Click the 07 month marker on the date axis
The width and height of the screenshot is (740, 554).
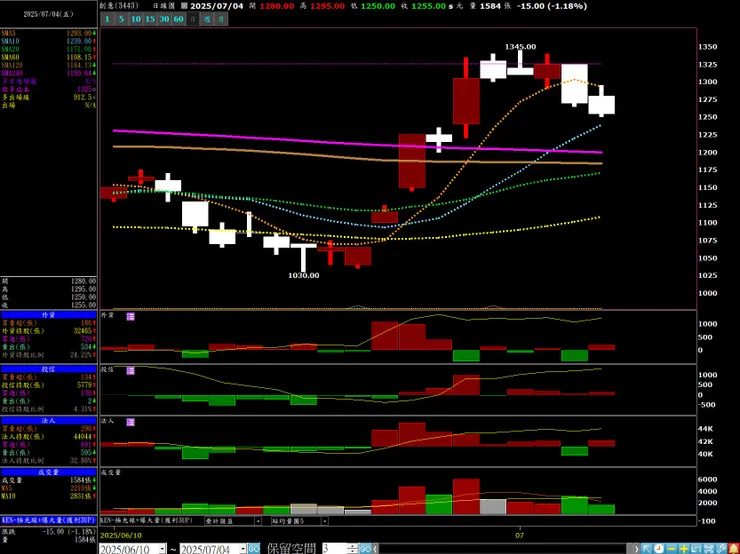click(519, 535)
